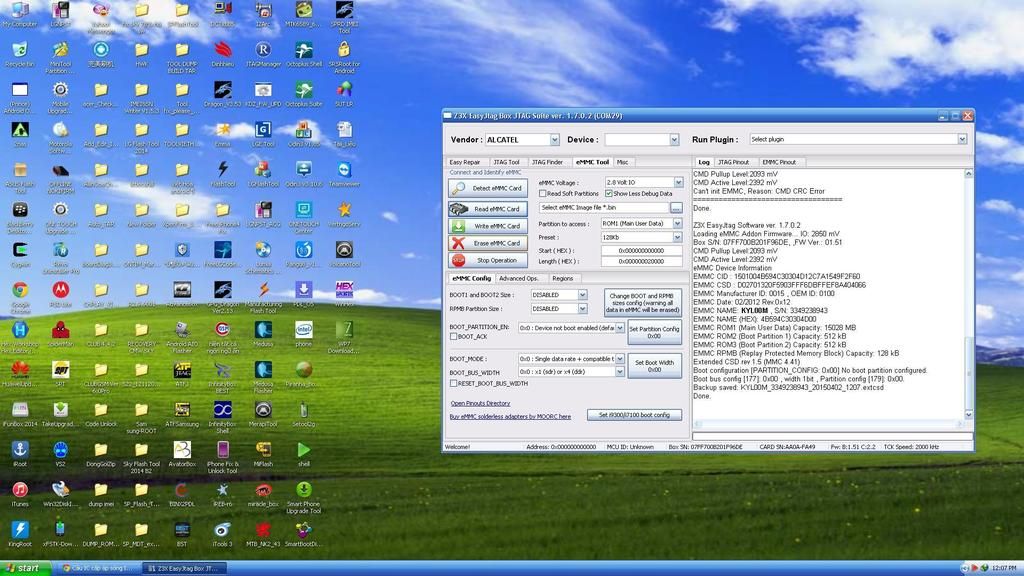The height and width of the screenshot is (576, 1024).
Task: Open the Run Plugin select dropdown
Action: coord(961,139)
